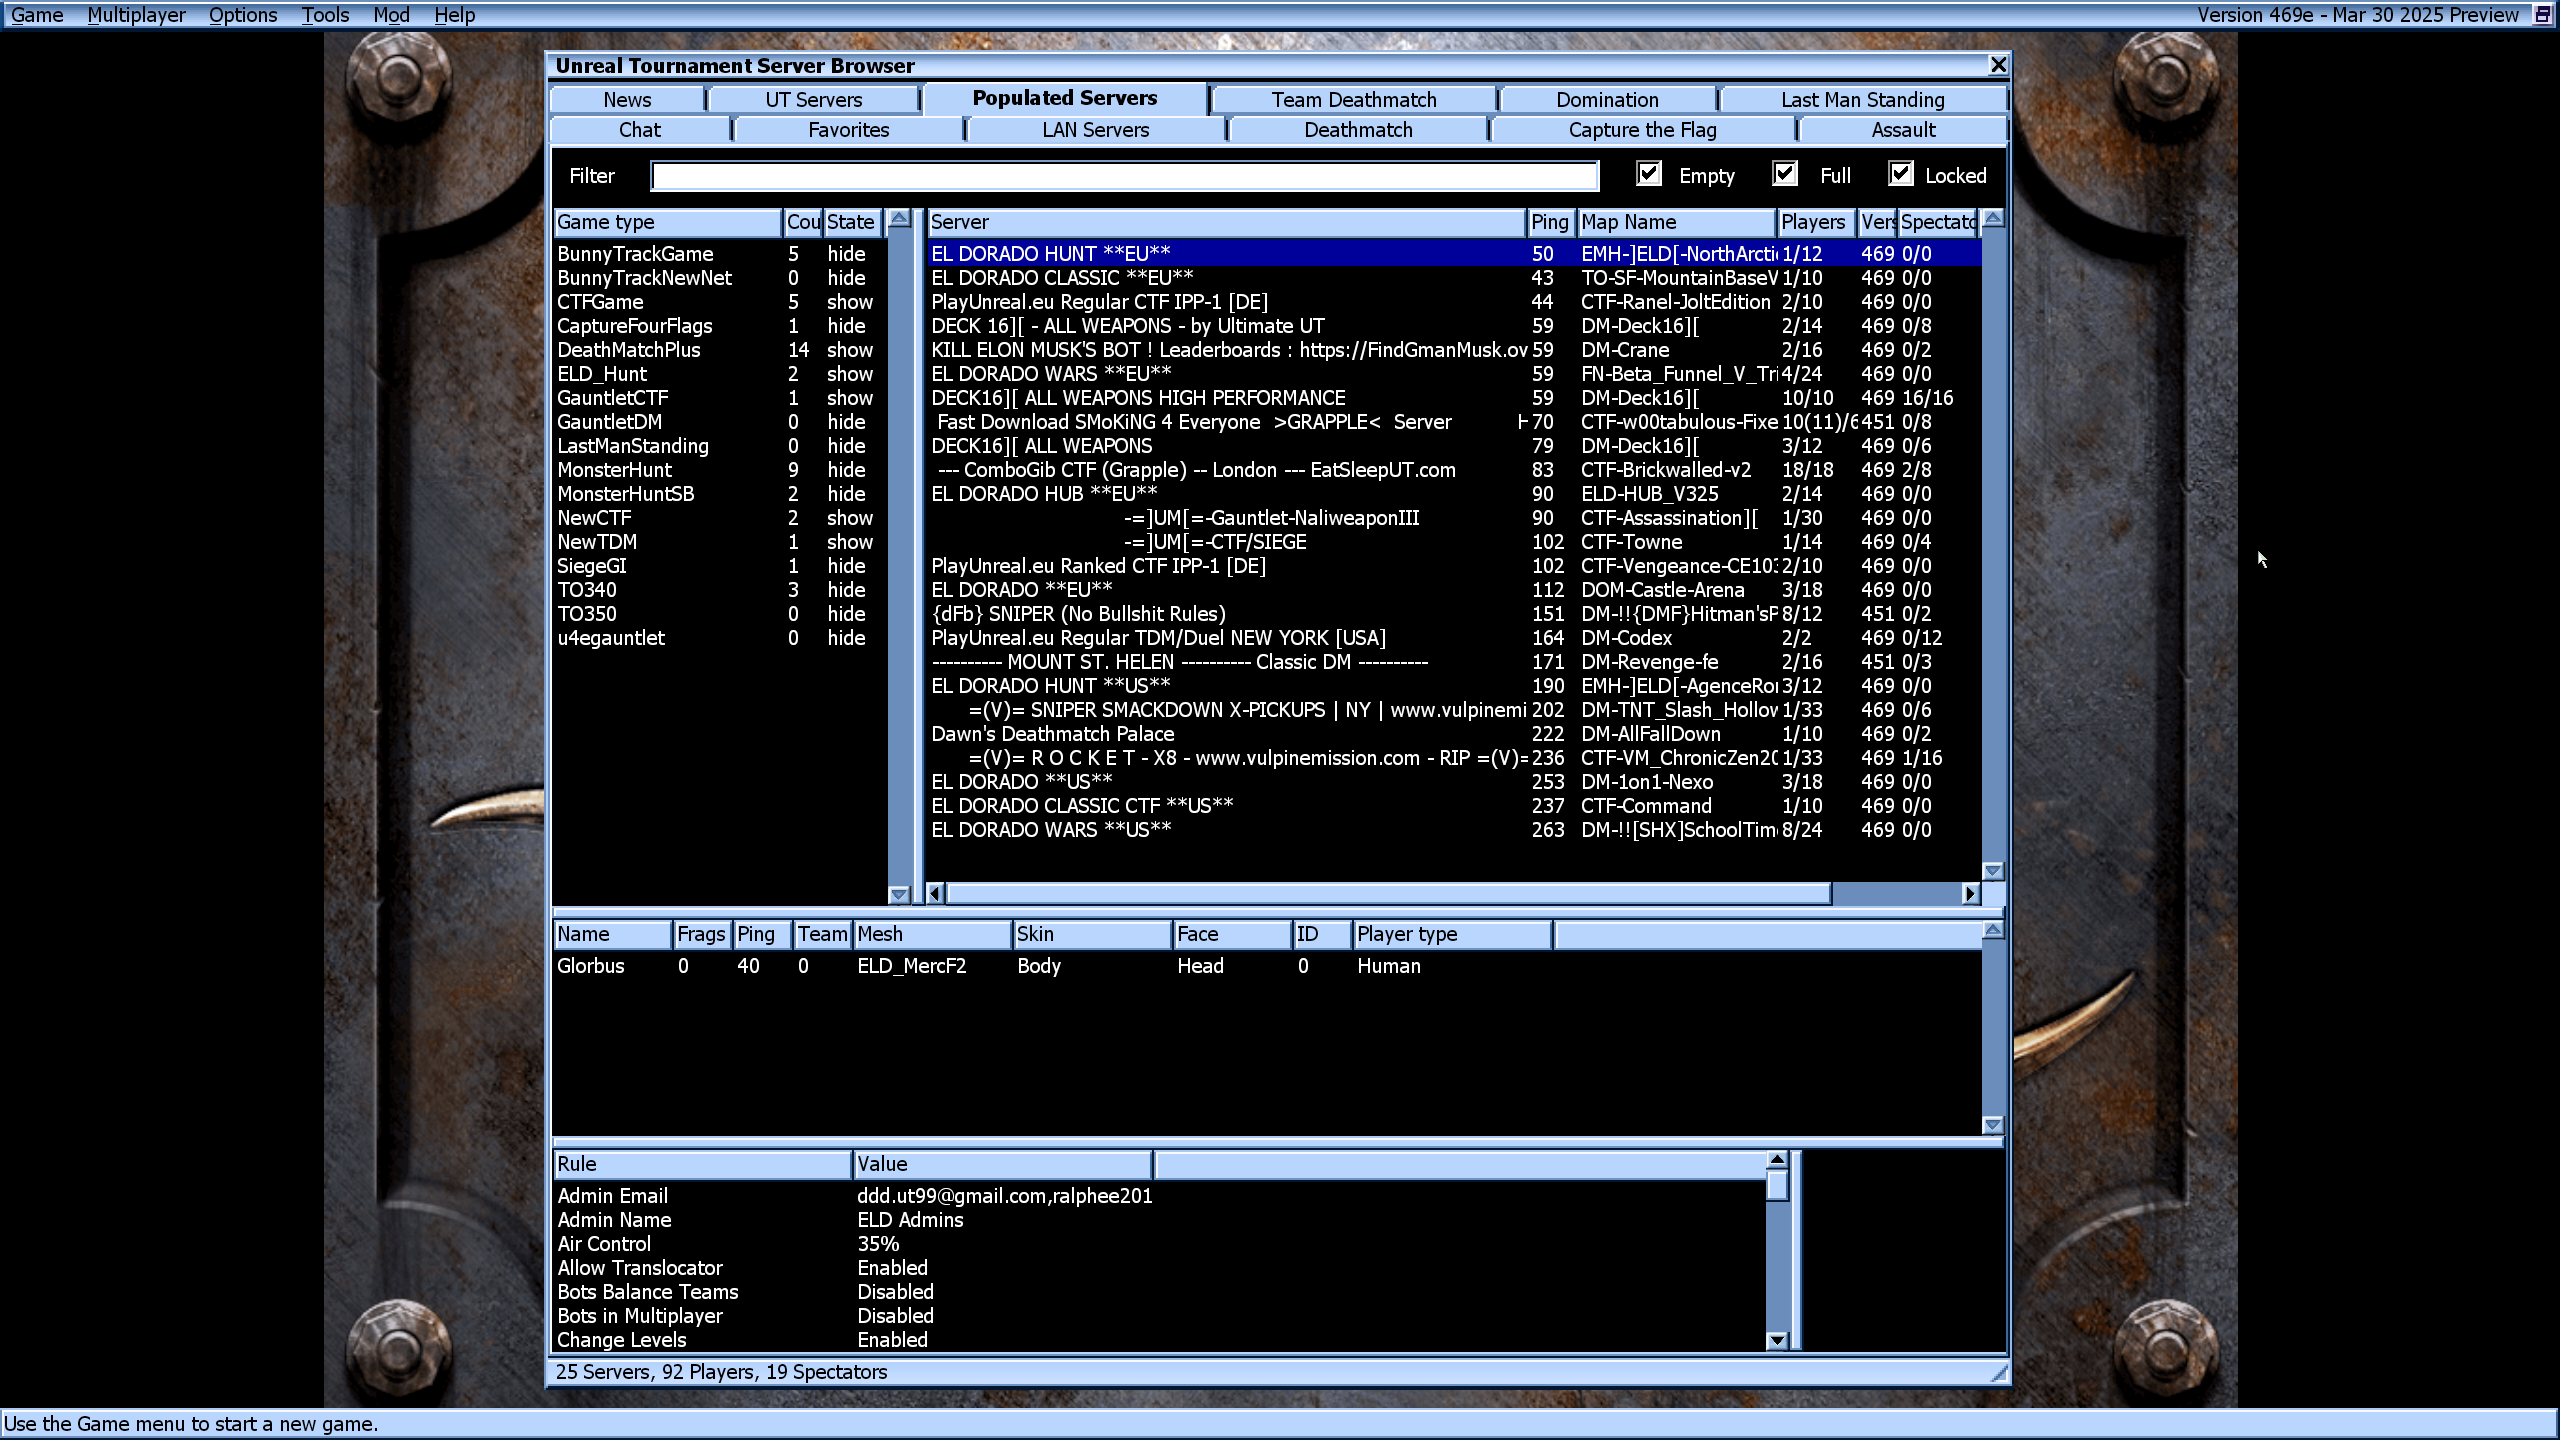This screenshot has width=2560, height=1440.
Task: Select KILL ELON MUSK'S BOT server row
Action: pyautogui.click(x=1454, y=350)
